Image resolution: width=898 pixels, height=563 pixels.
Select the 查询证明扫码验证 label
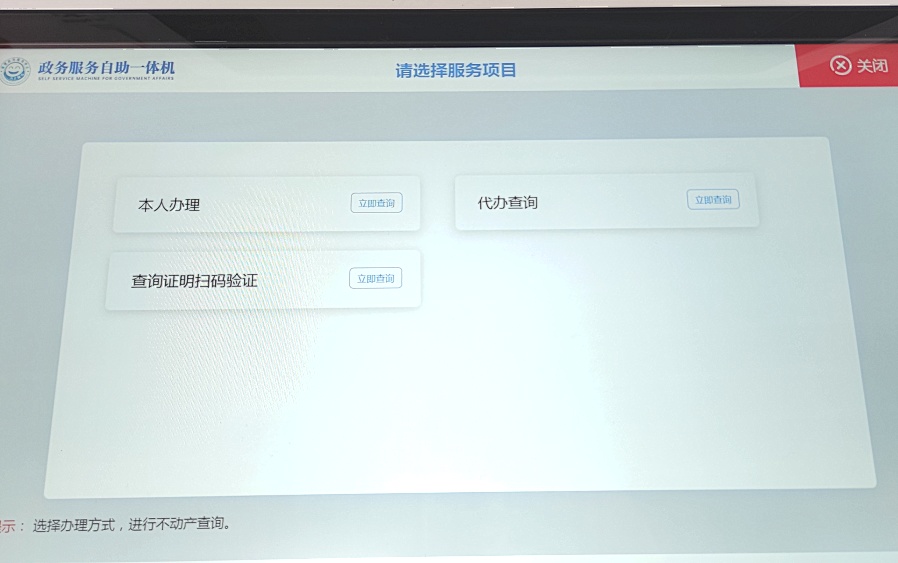194,281
